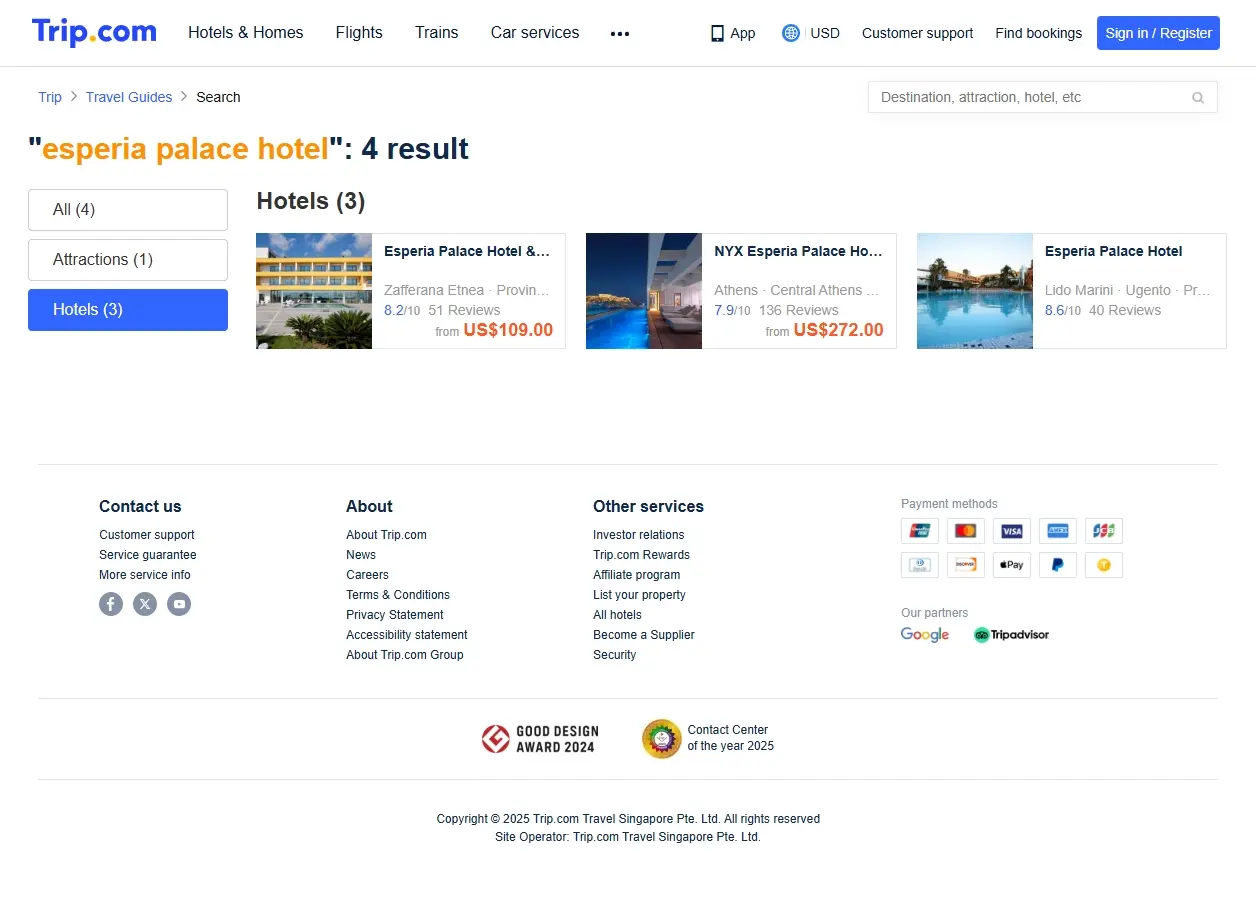Click the UnionPay payment icon

click(x=919, y=531)
